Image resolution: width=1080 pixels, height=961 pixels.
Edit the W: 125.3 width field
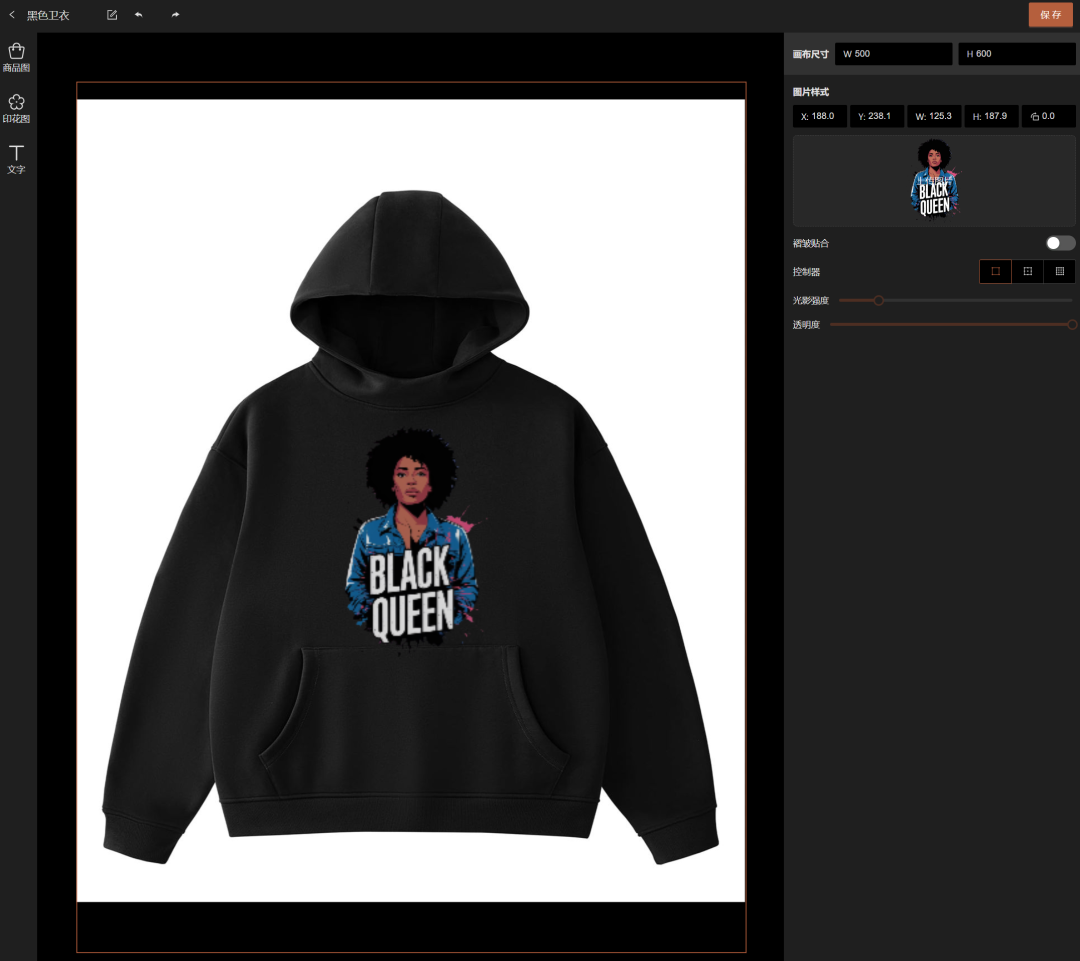(x=934, y=116)
